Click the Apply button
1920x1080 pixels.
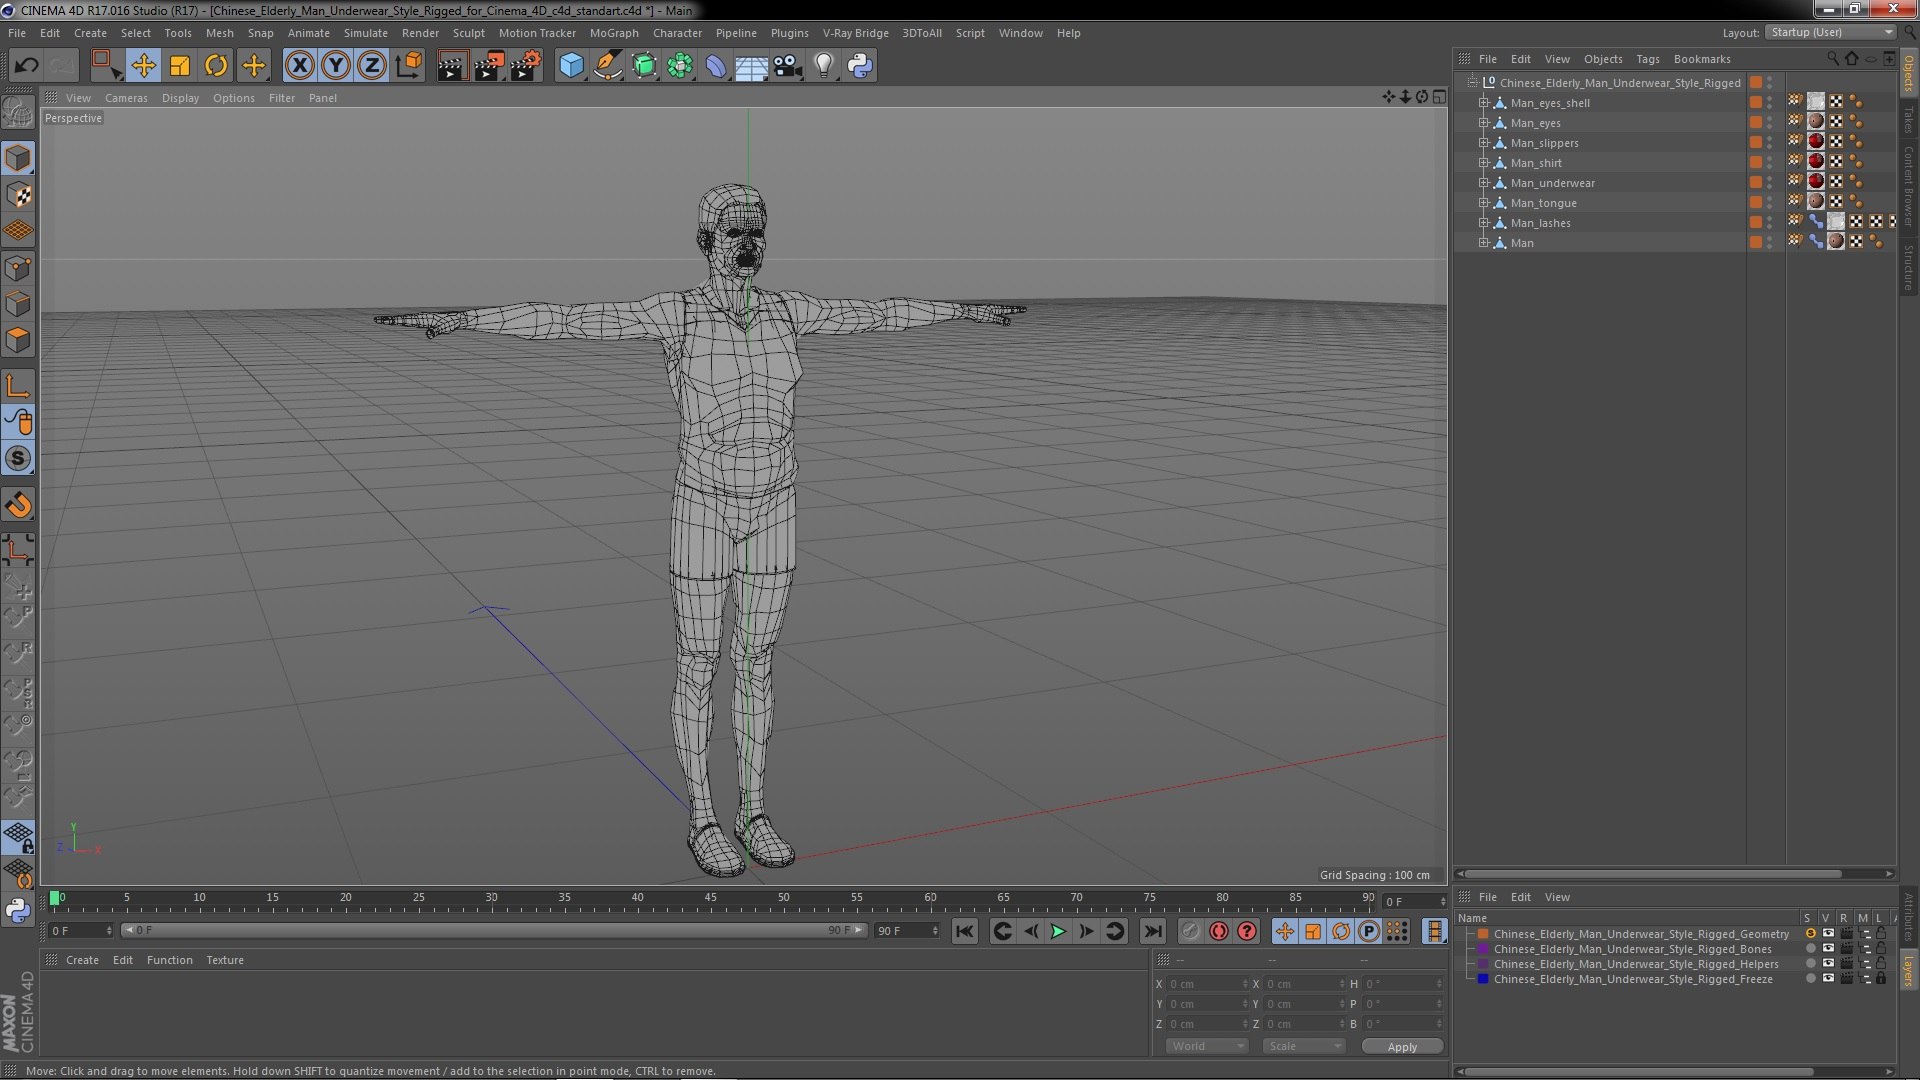click(1402, 1046)
